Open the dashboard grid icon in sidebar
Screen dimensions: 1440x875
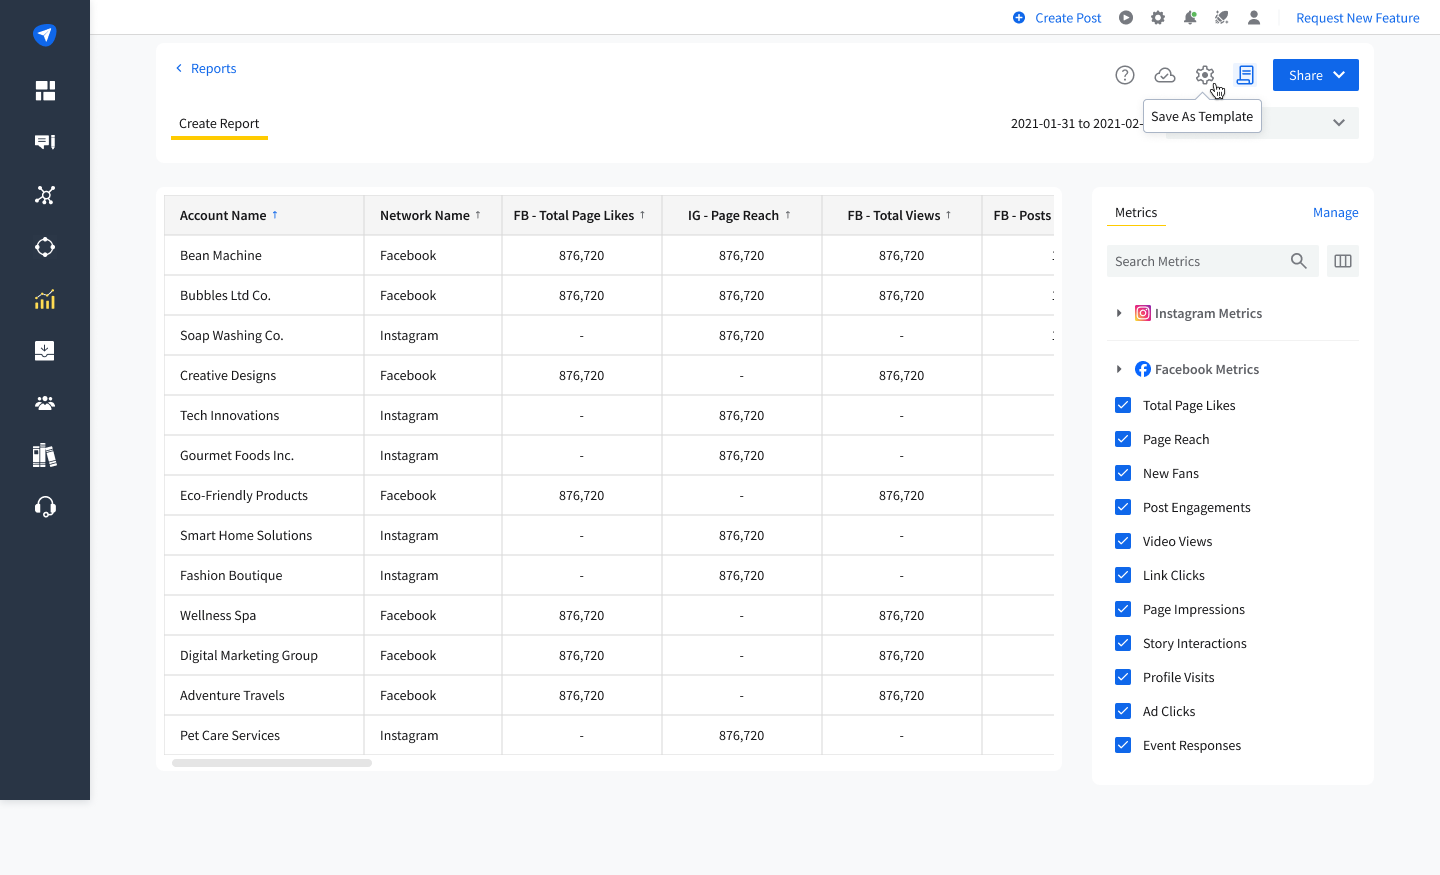tap(45, 91)
